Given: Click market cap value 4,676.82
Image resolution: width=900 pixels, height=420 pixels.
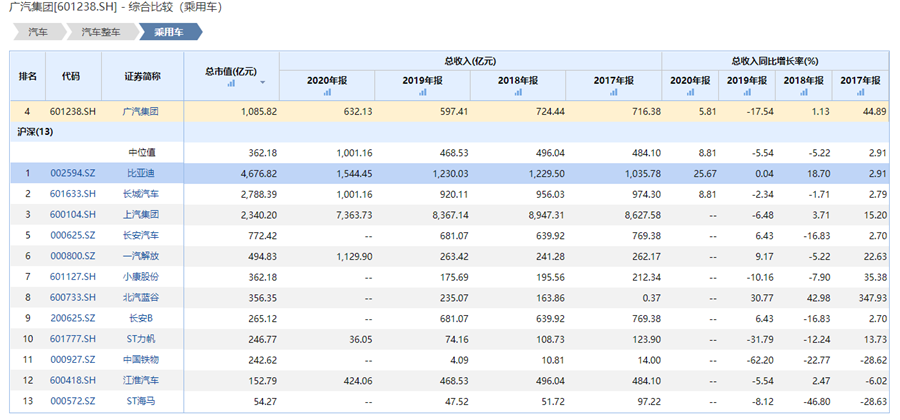Looking at the screenshot, I should click(x=258, y=173).
